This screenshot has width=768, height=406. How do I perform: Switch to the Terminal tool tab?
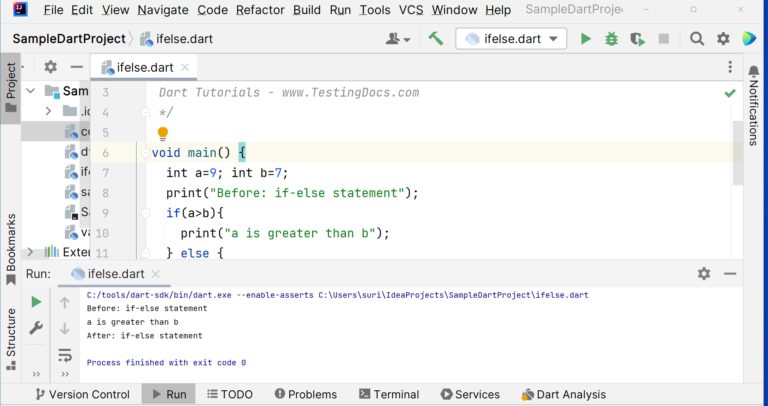coord(386,394)
